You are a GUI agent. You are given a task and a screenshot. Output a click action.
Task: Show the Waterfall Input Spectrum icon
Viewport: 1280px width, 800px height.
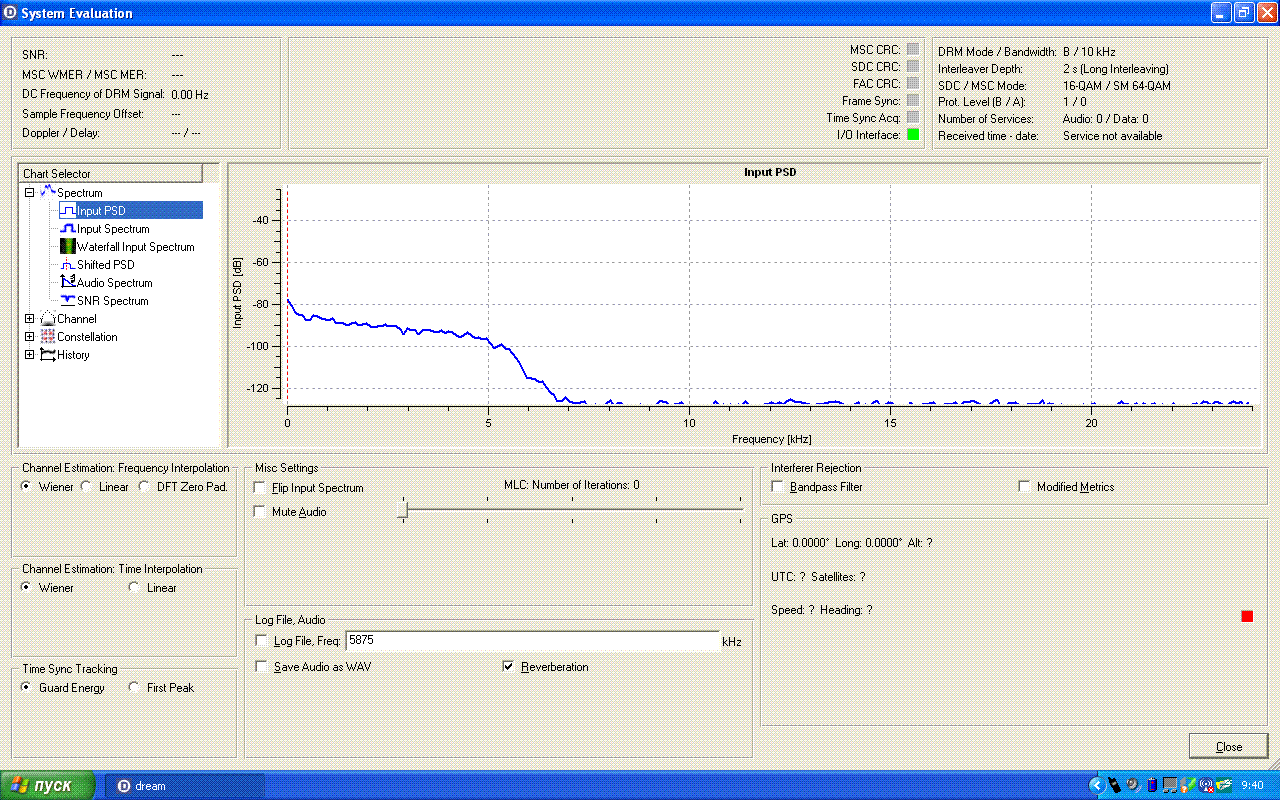click(x=67, y=247)
